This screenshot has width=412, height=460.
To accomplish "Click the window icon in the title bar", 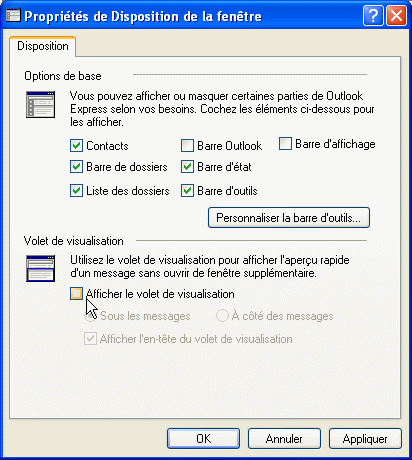I will [x=13, y=15].
